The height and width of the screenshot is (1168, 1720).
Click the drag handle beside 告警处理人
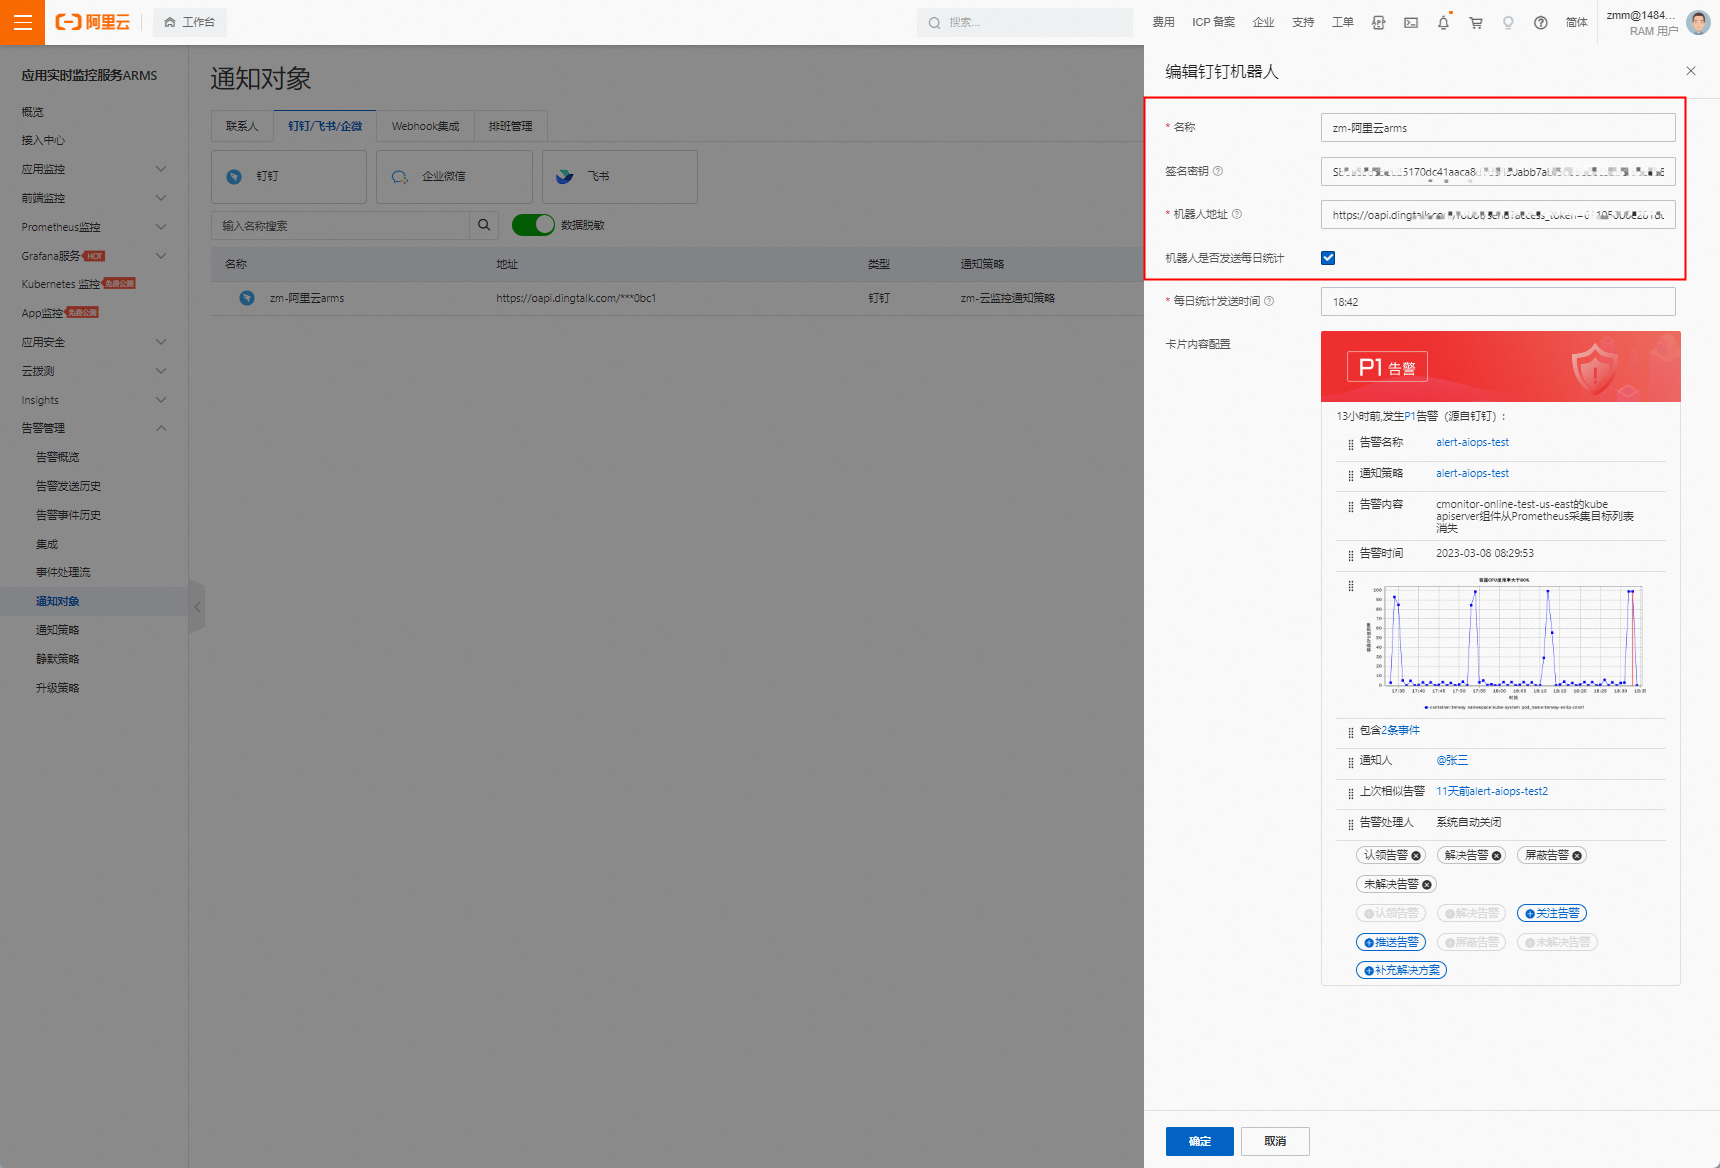1351,824
